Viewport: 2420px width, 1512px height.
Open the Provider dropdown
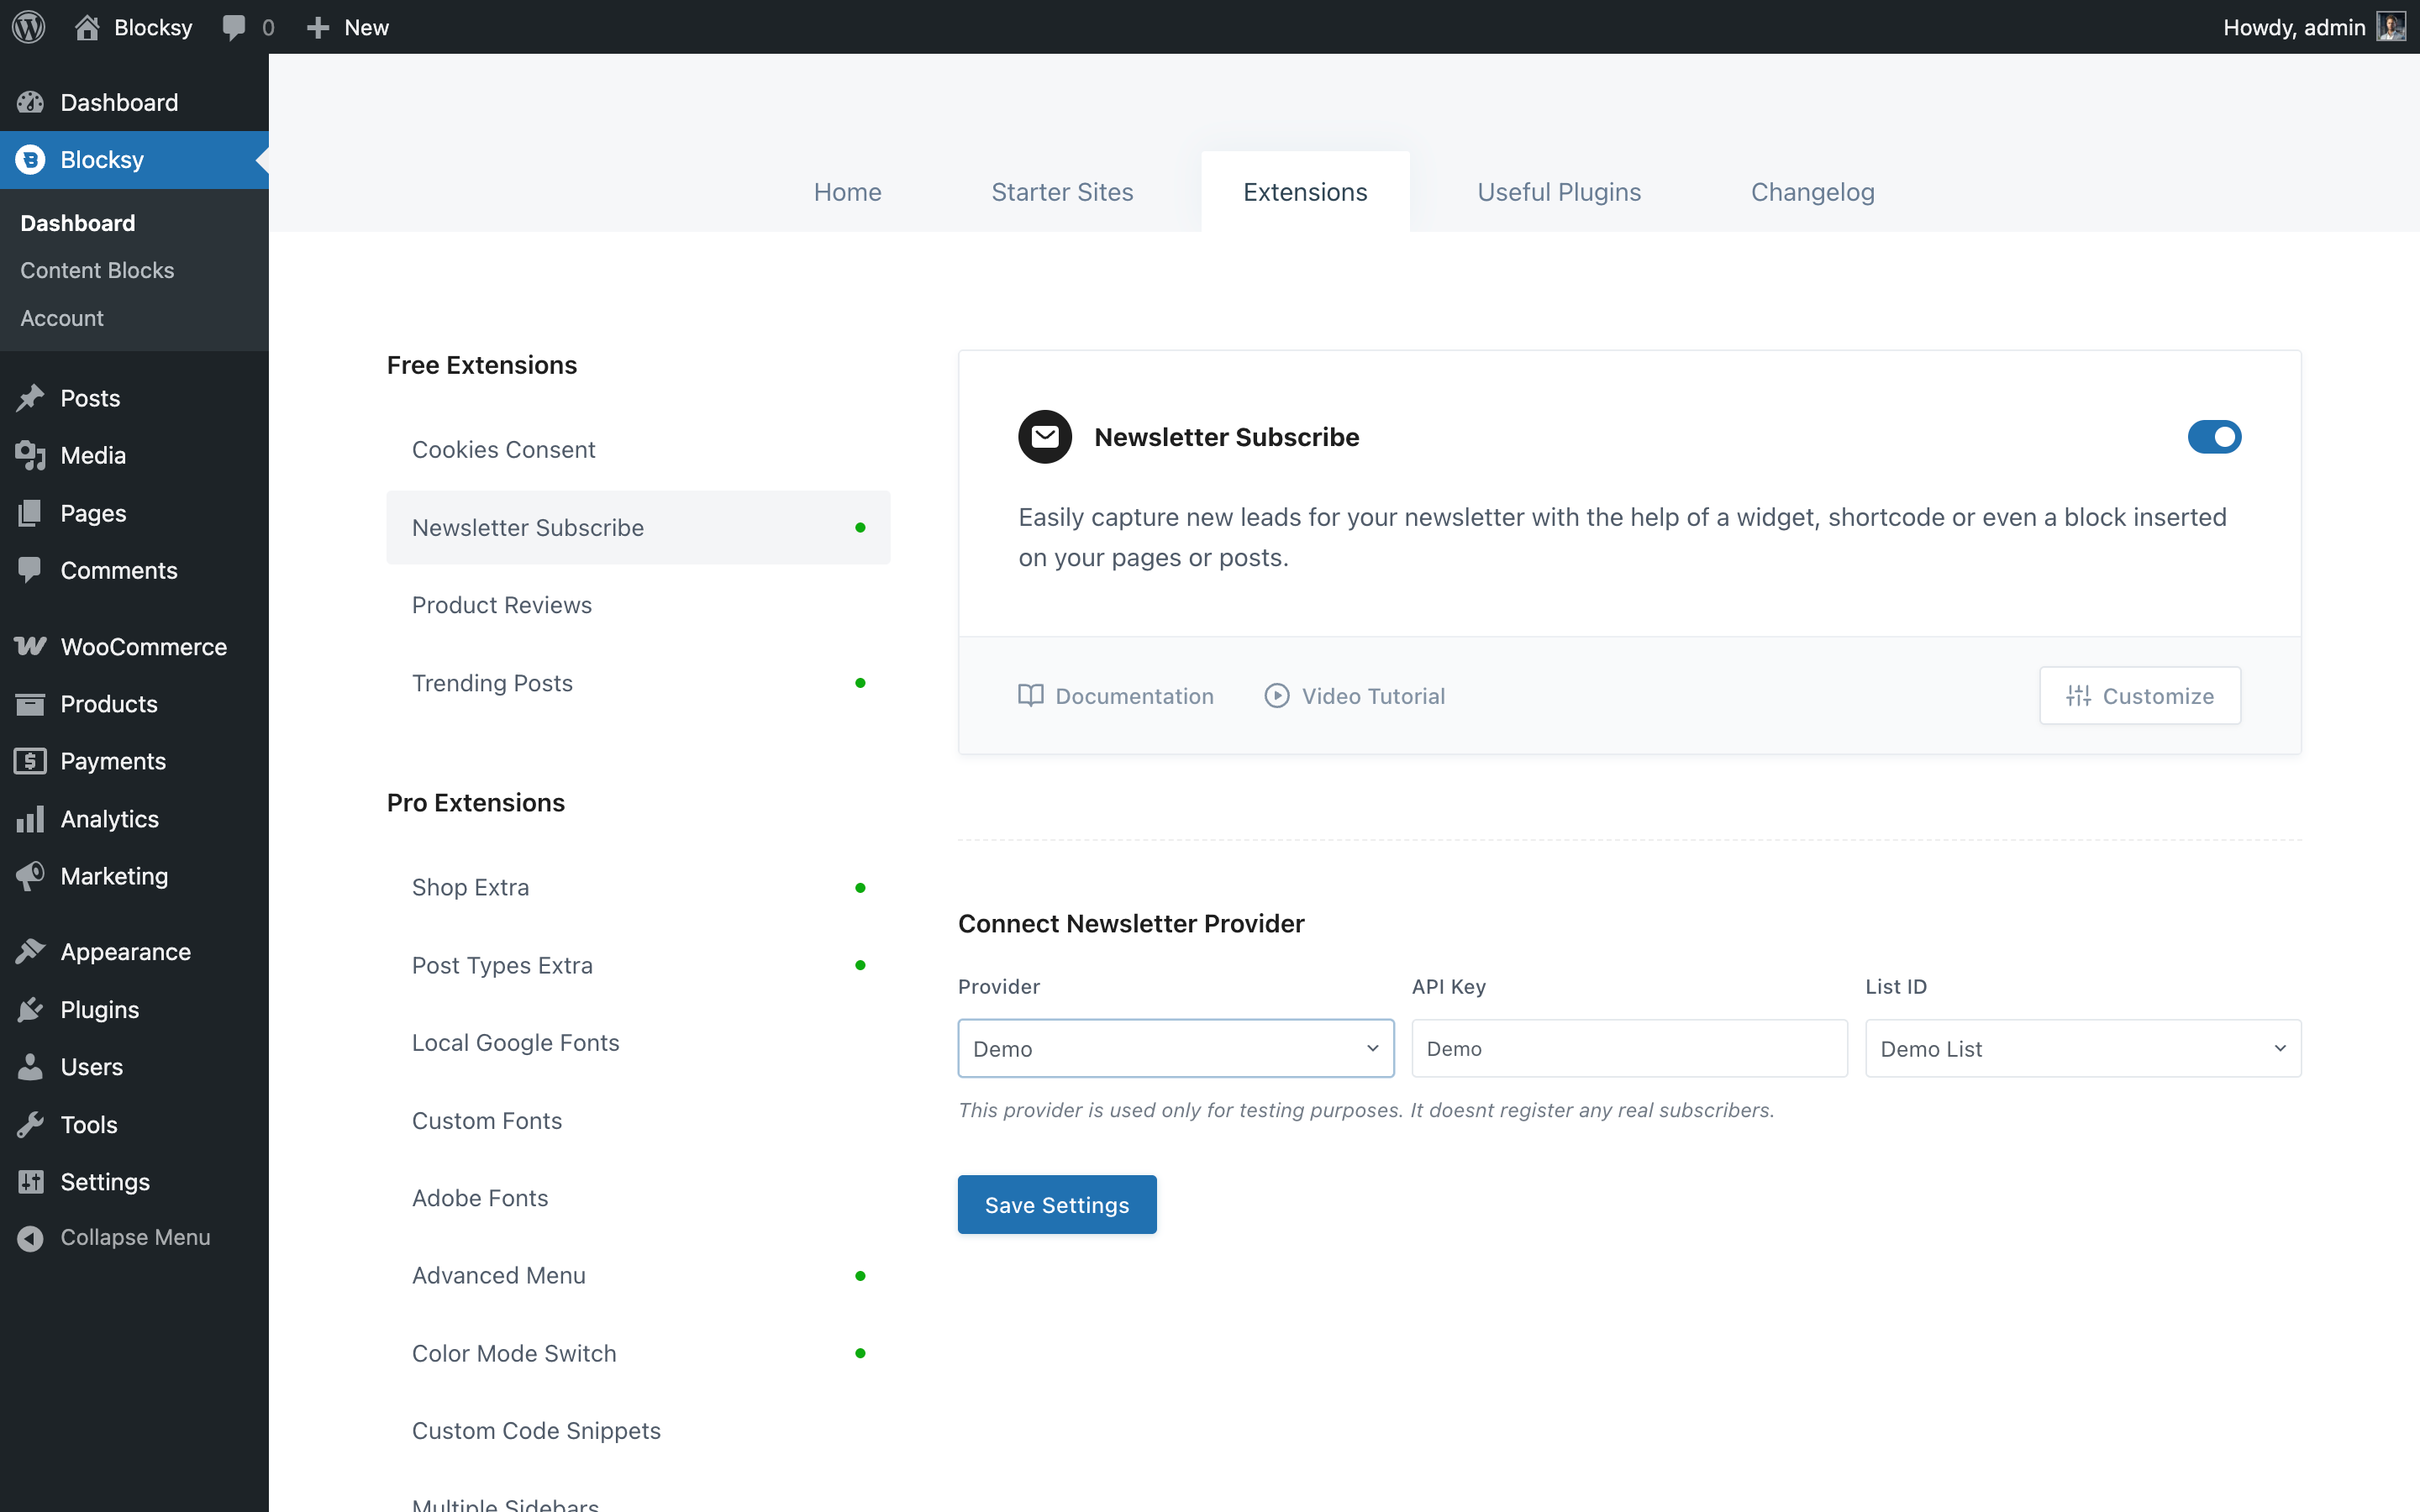pos(1175,1048)
